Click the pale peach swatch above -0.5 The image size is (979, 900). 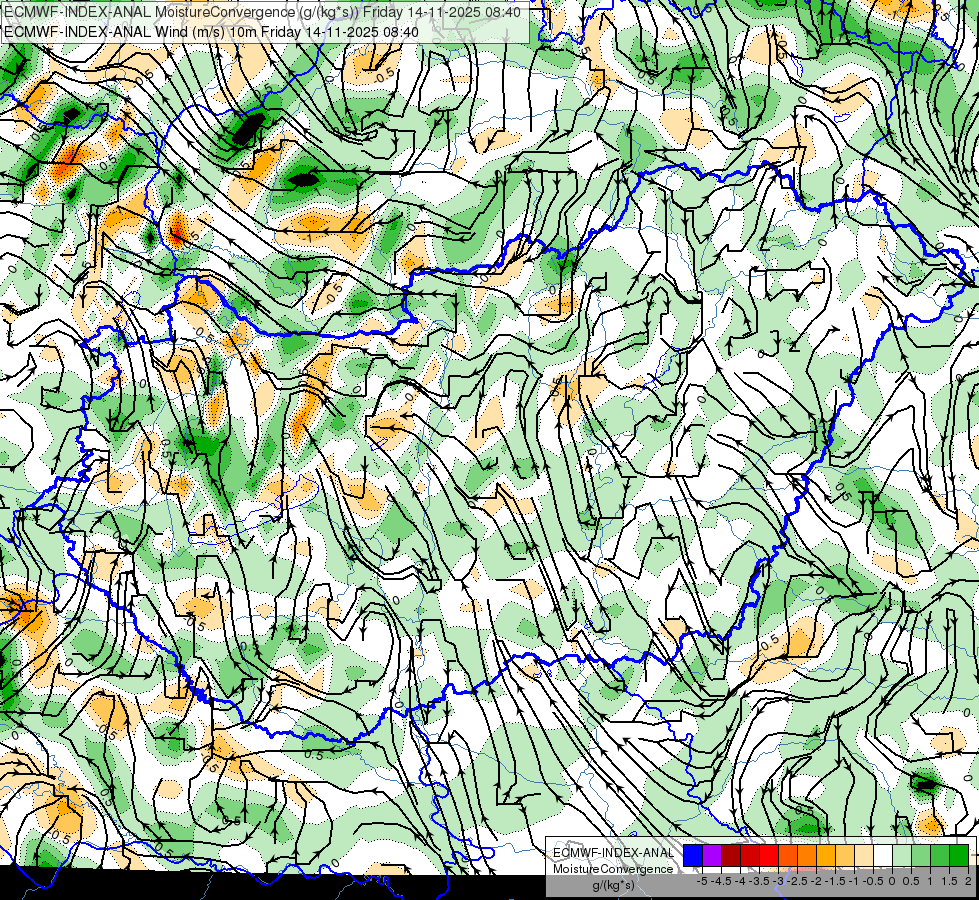(863, 855)
